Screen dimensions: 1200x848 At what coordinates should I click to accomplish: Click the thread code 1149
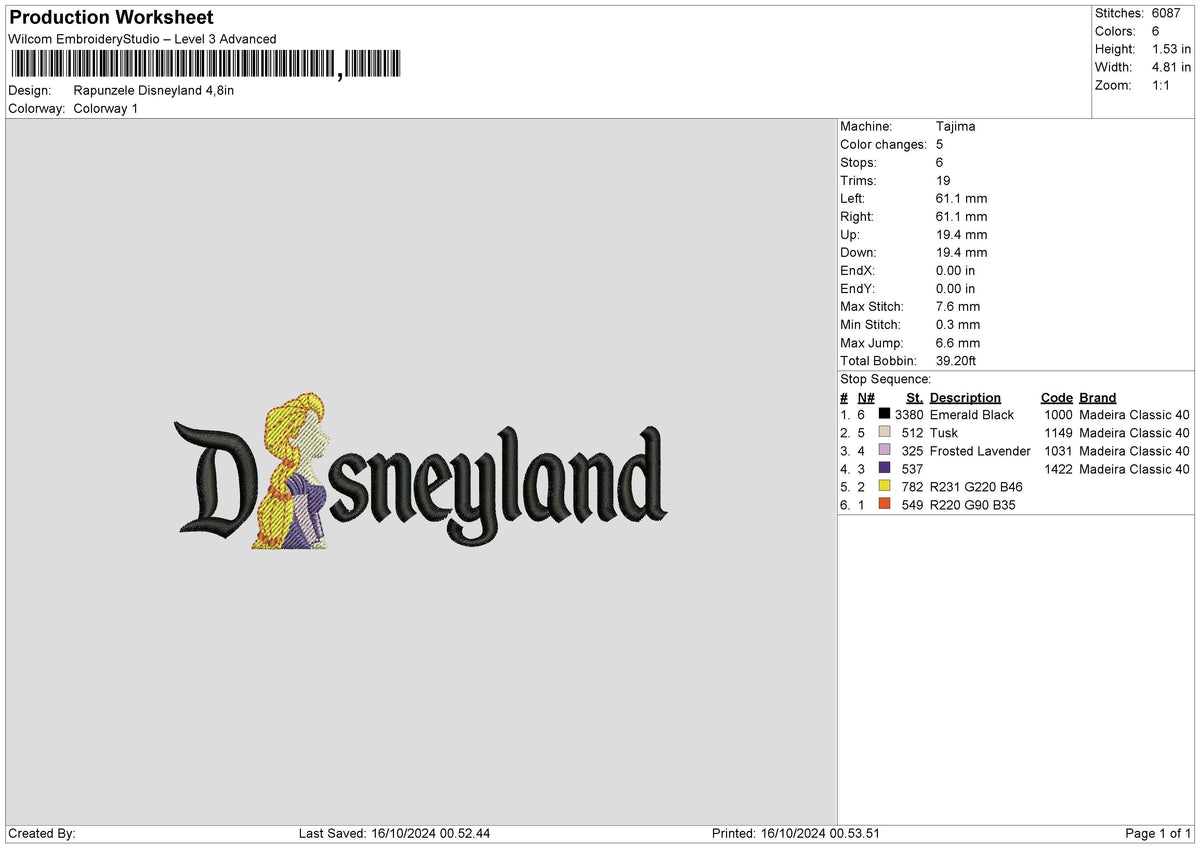(1058, 432)
